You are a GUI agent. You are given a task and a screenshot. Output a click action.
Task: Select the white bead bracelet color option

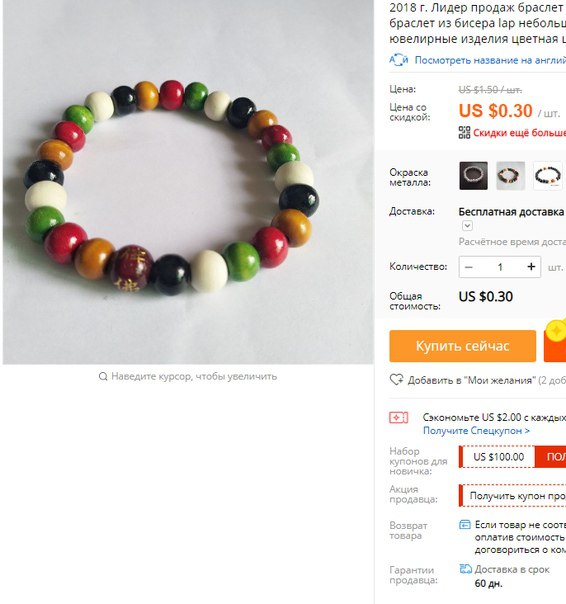pos(473,176)
